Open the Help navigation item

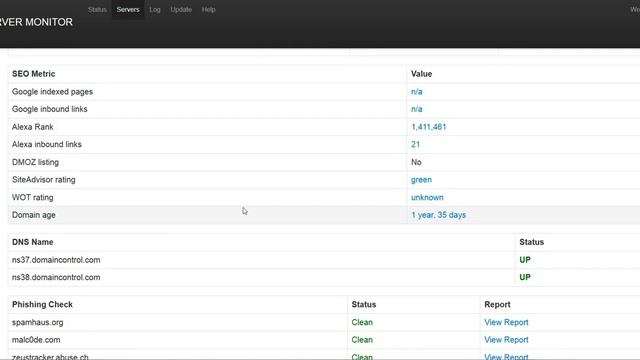click(x=208, y=9)
